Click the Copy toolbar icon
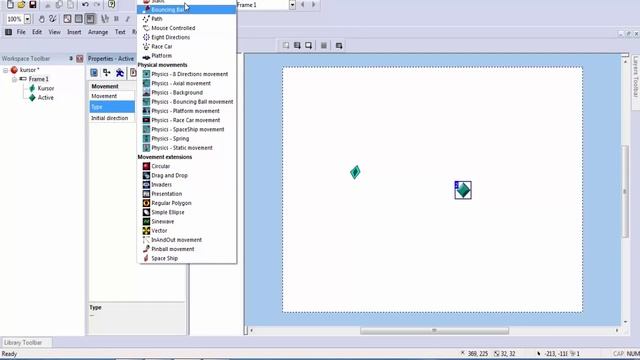The width and height of the screenshot is (640, 360). point(59,4)
